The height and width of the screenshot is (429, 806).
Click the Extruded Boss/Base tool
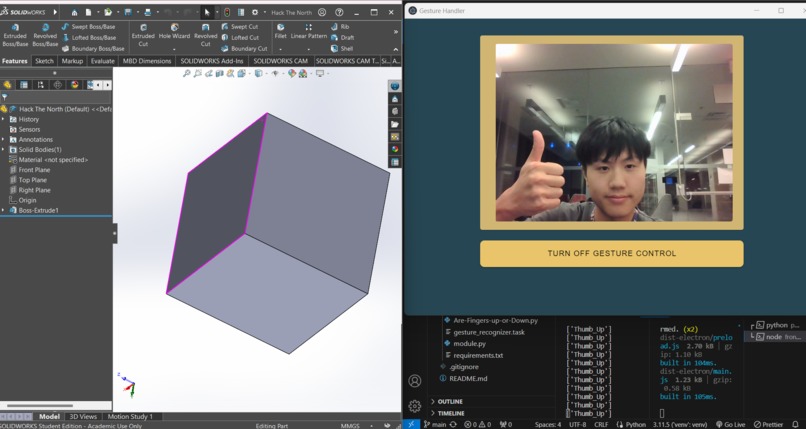[x=15, y=35]
